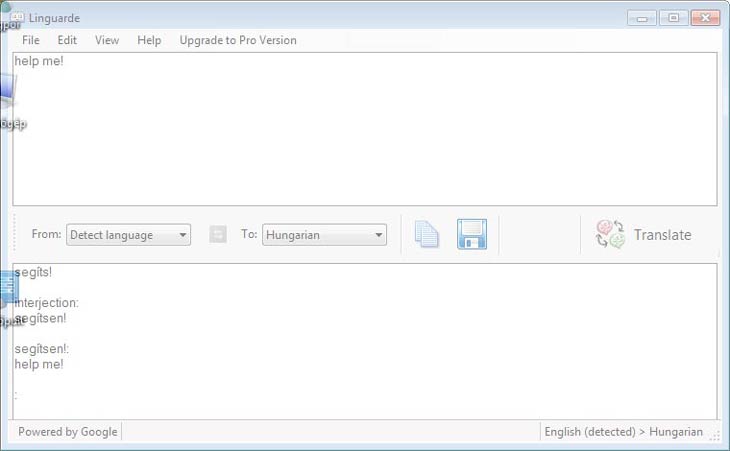Click the copy translation icon
The width and height of the screenshot is (730, 451).
coord(427,235)
